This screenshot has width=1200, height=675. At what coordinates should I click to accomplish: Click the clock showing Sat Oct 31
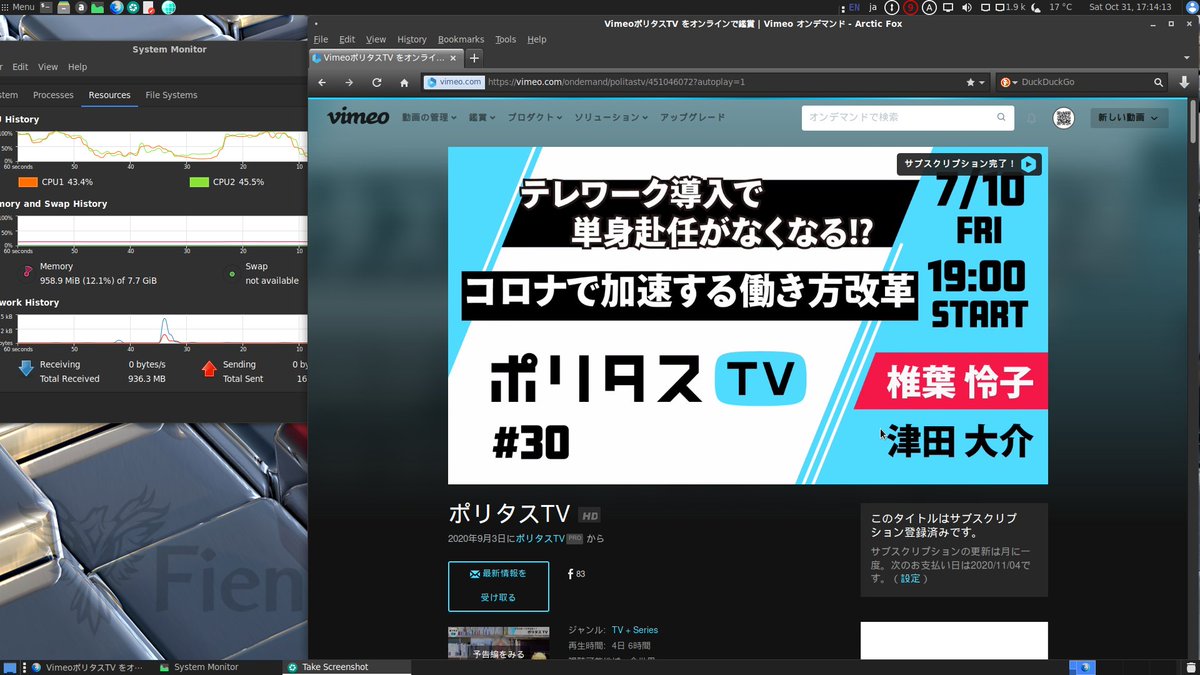pyautogui.click(x=1130, y=7)
